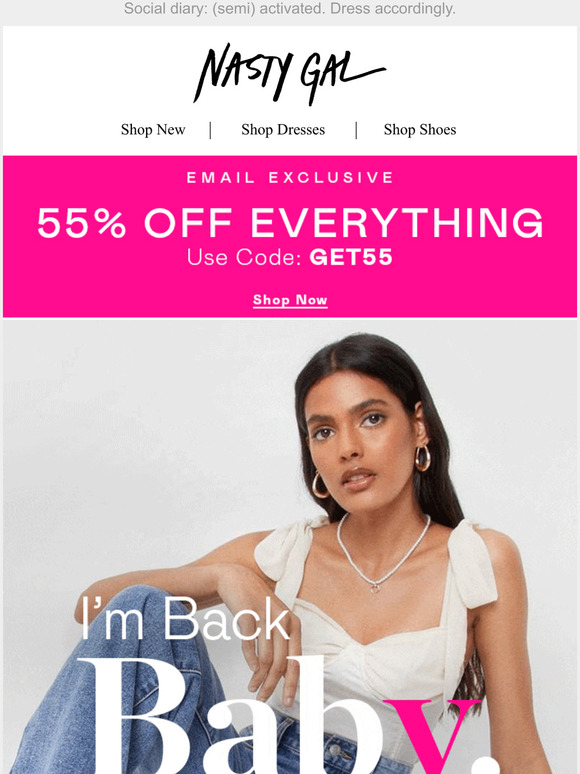Click the pink letter y in Baby
The height and width of the screenshot is (774, 580).
click(433, 735)
